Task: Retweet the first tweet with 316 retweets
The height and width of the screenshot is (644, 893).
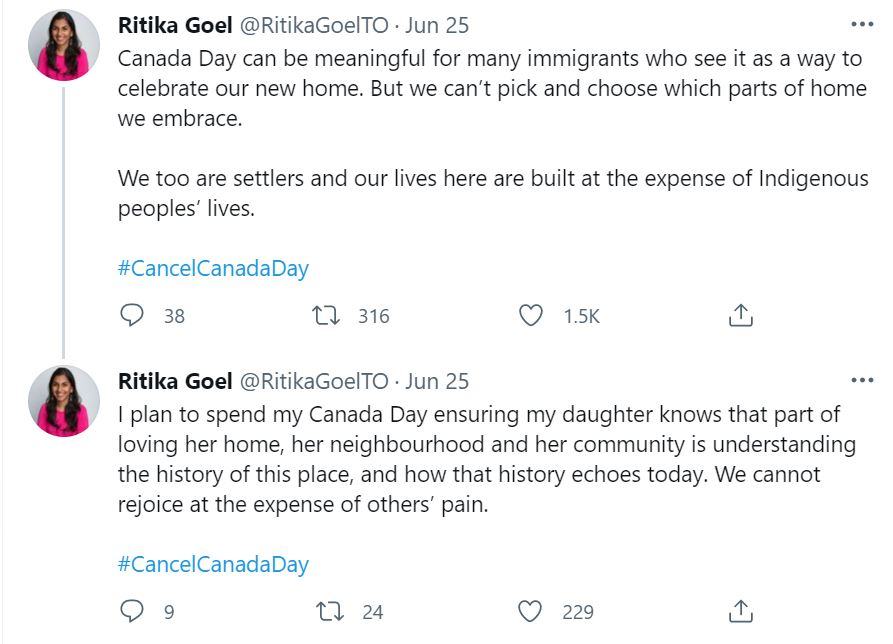Action: click(326, 315)
